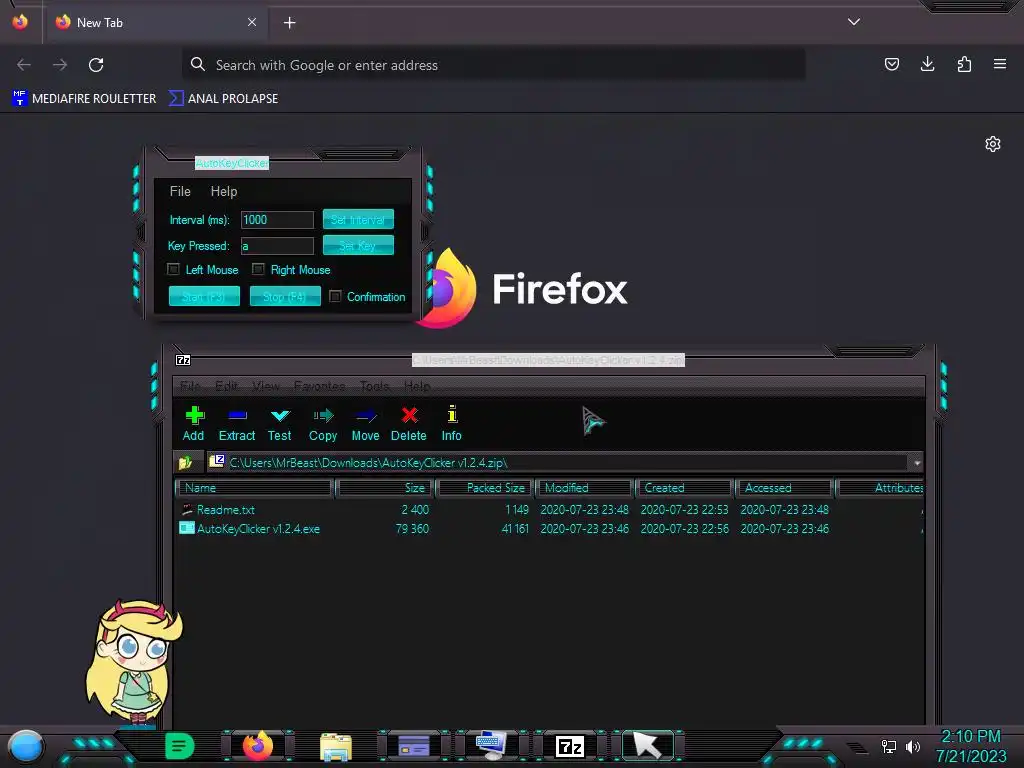Open green chat app on taskbar

click(179, 746)
